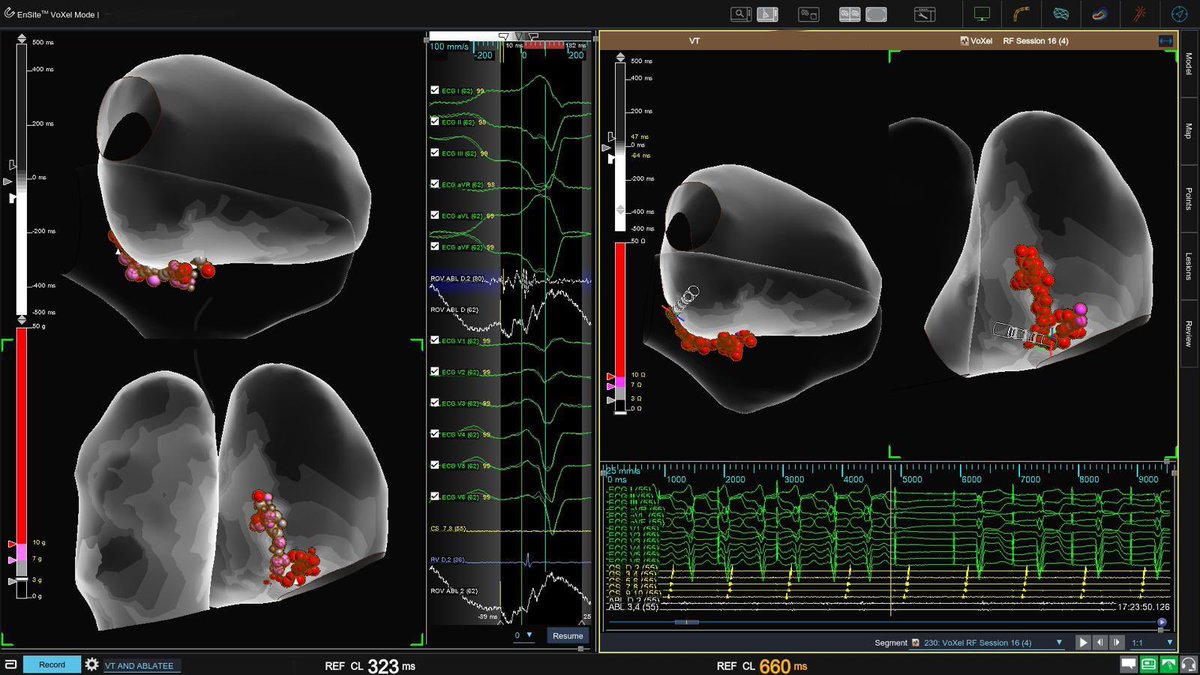This screenshot has width=1200, height=675.
Task: Open the 0 value dropdown beside Resume
Action: [x=524, y=635]
